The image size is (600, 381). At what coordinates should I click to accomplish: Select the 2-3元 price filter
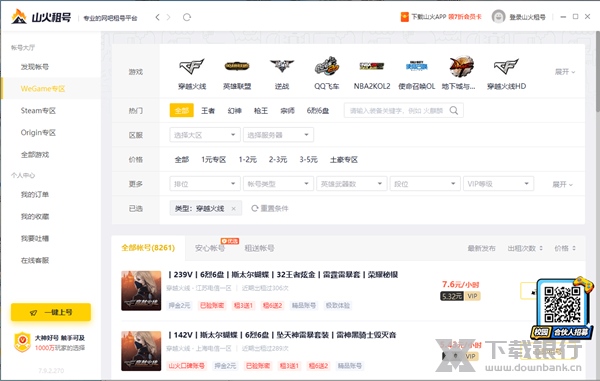(278, 160)
